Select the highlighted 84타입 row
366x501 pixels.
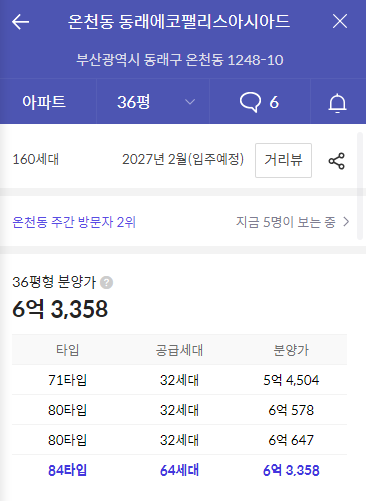(179, 470)
